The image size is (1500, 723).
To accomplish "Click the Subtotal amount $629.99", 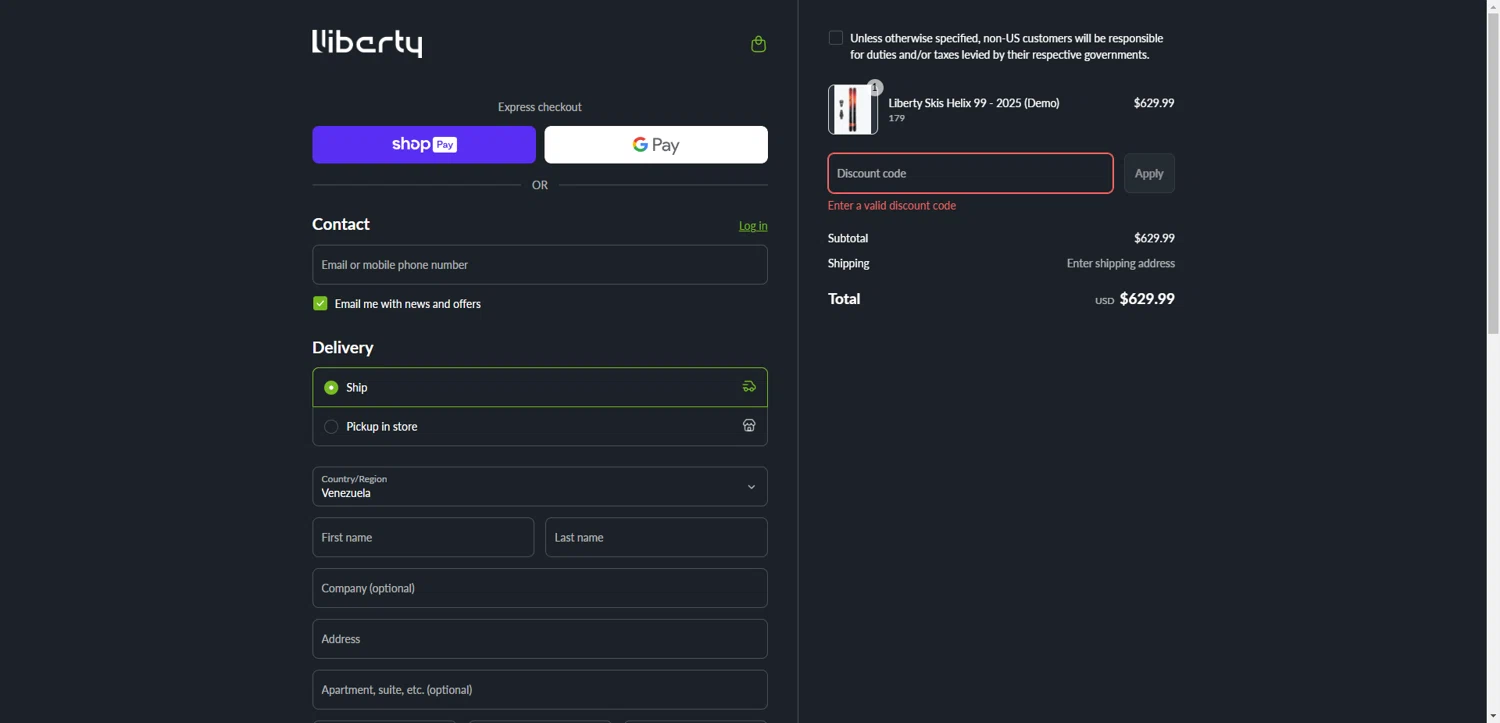I will click(1154, 239).
